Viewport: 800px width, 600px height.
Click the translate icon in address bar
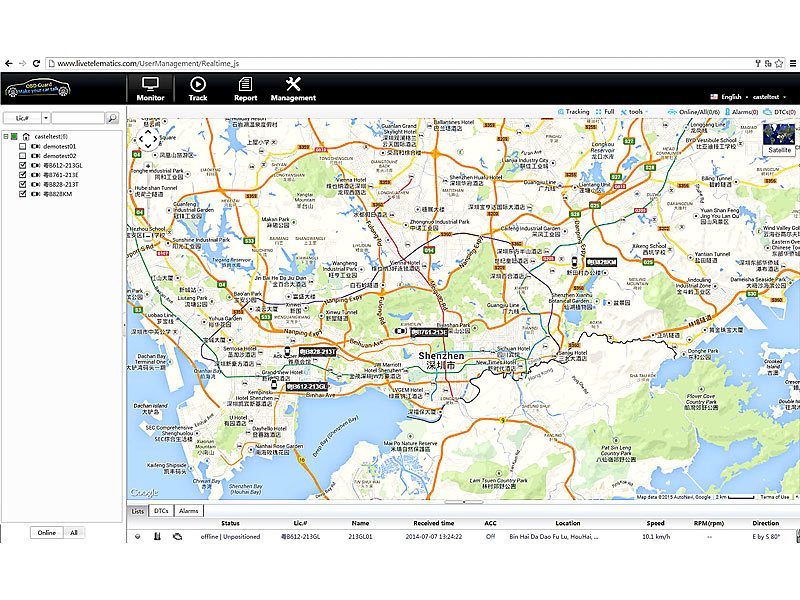[x=768, y=63]
